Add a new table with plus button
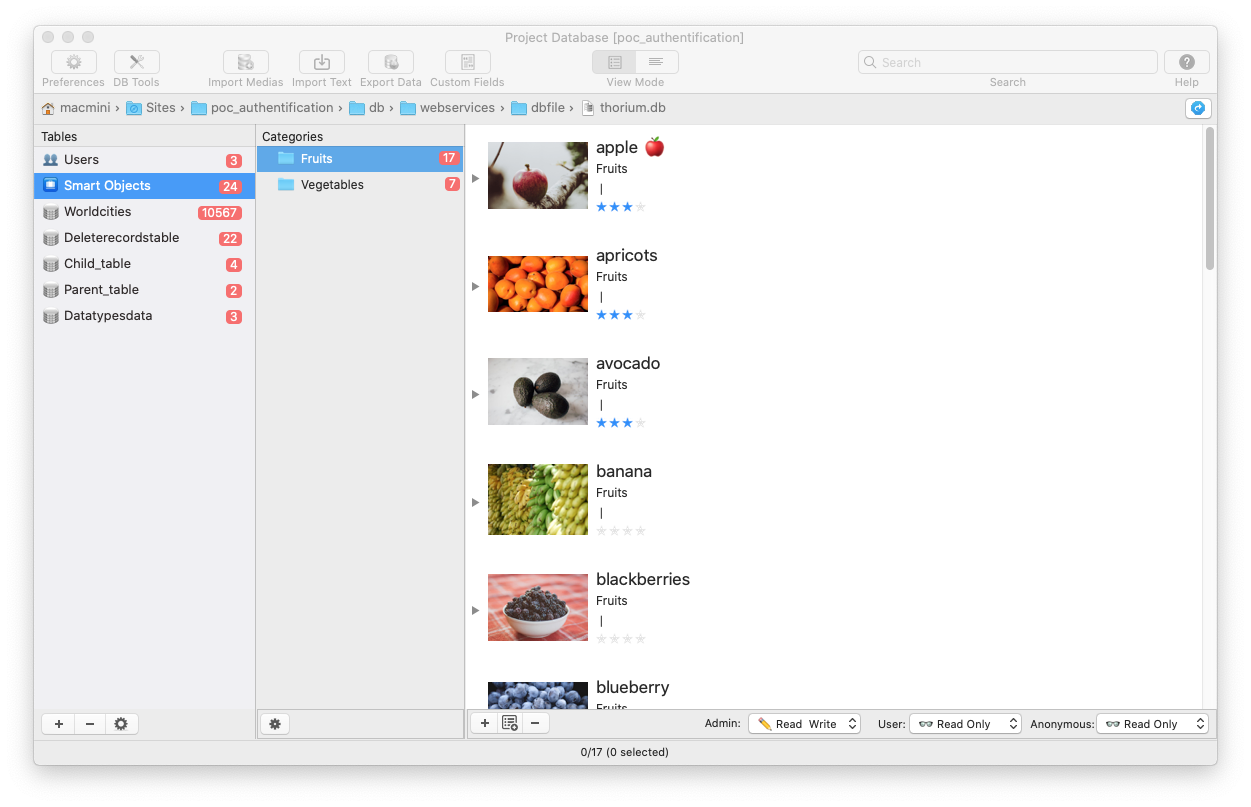This screenshot has height=807, width=1251. 58,724
